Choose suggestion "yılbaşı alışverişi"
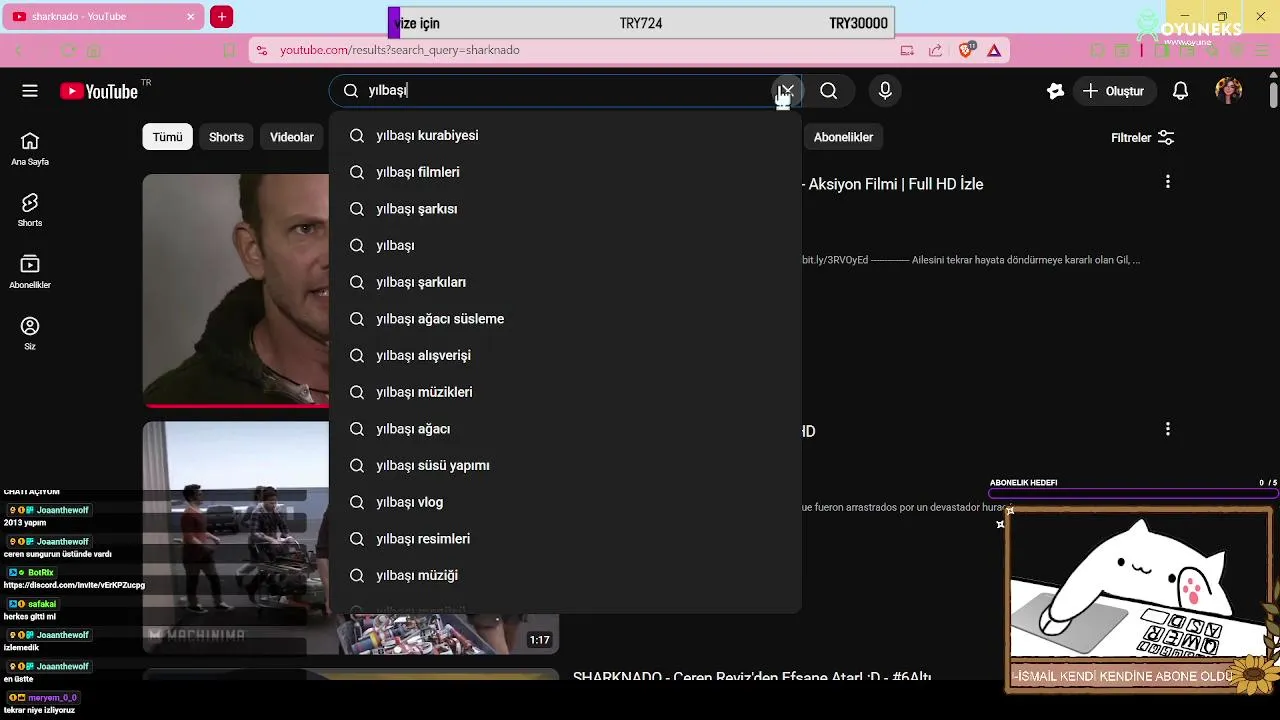 (565, 356)
